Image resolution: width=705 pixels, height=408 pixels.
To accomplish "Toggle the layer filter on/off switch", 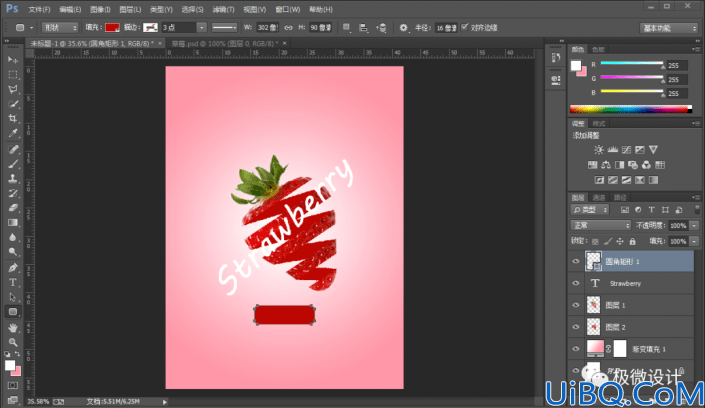I will point(697,210).
